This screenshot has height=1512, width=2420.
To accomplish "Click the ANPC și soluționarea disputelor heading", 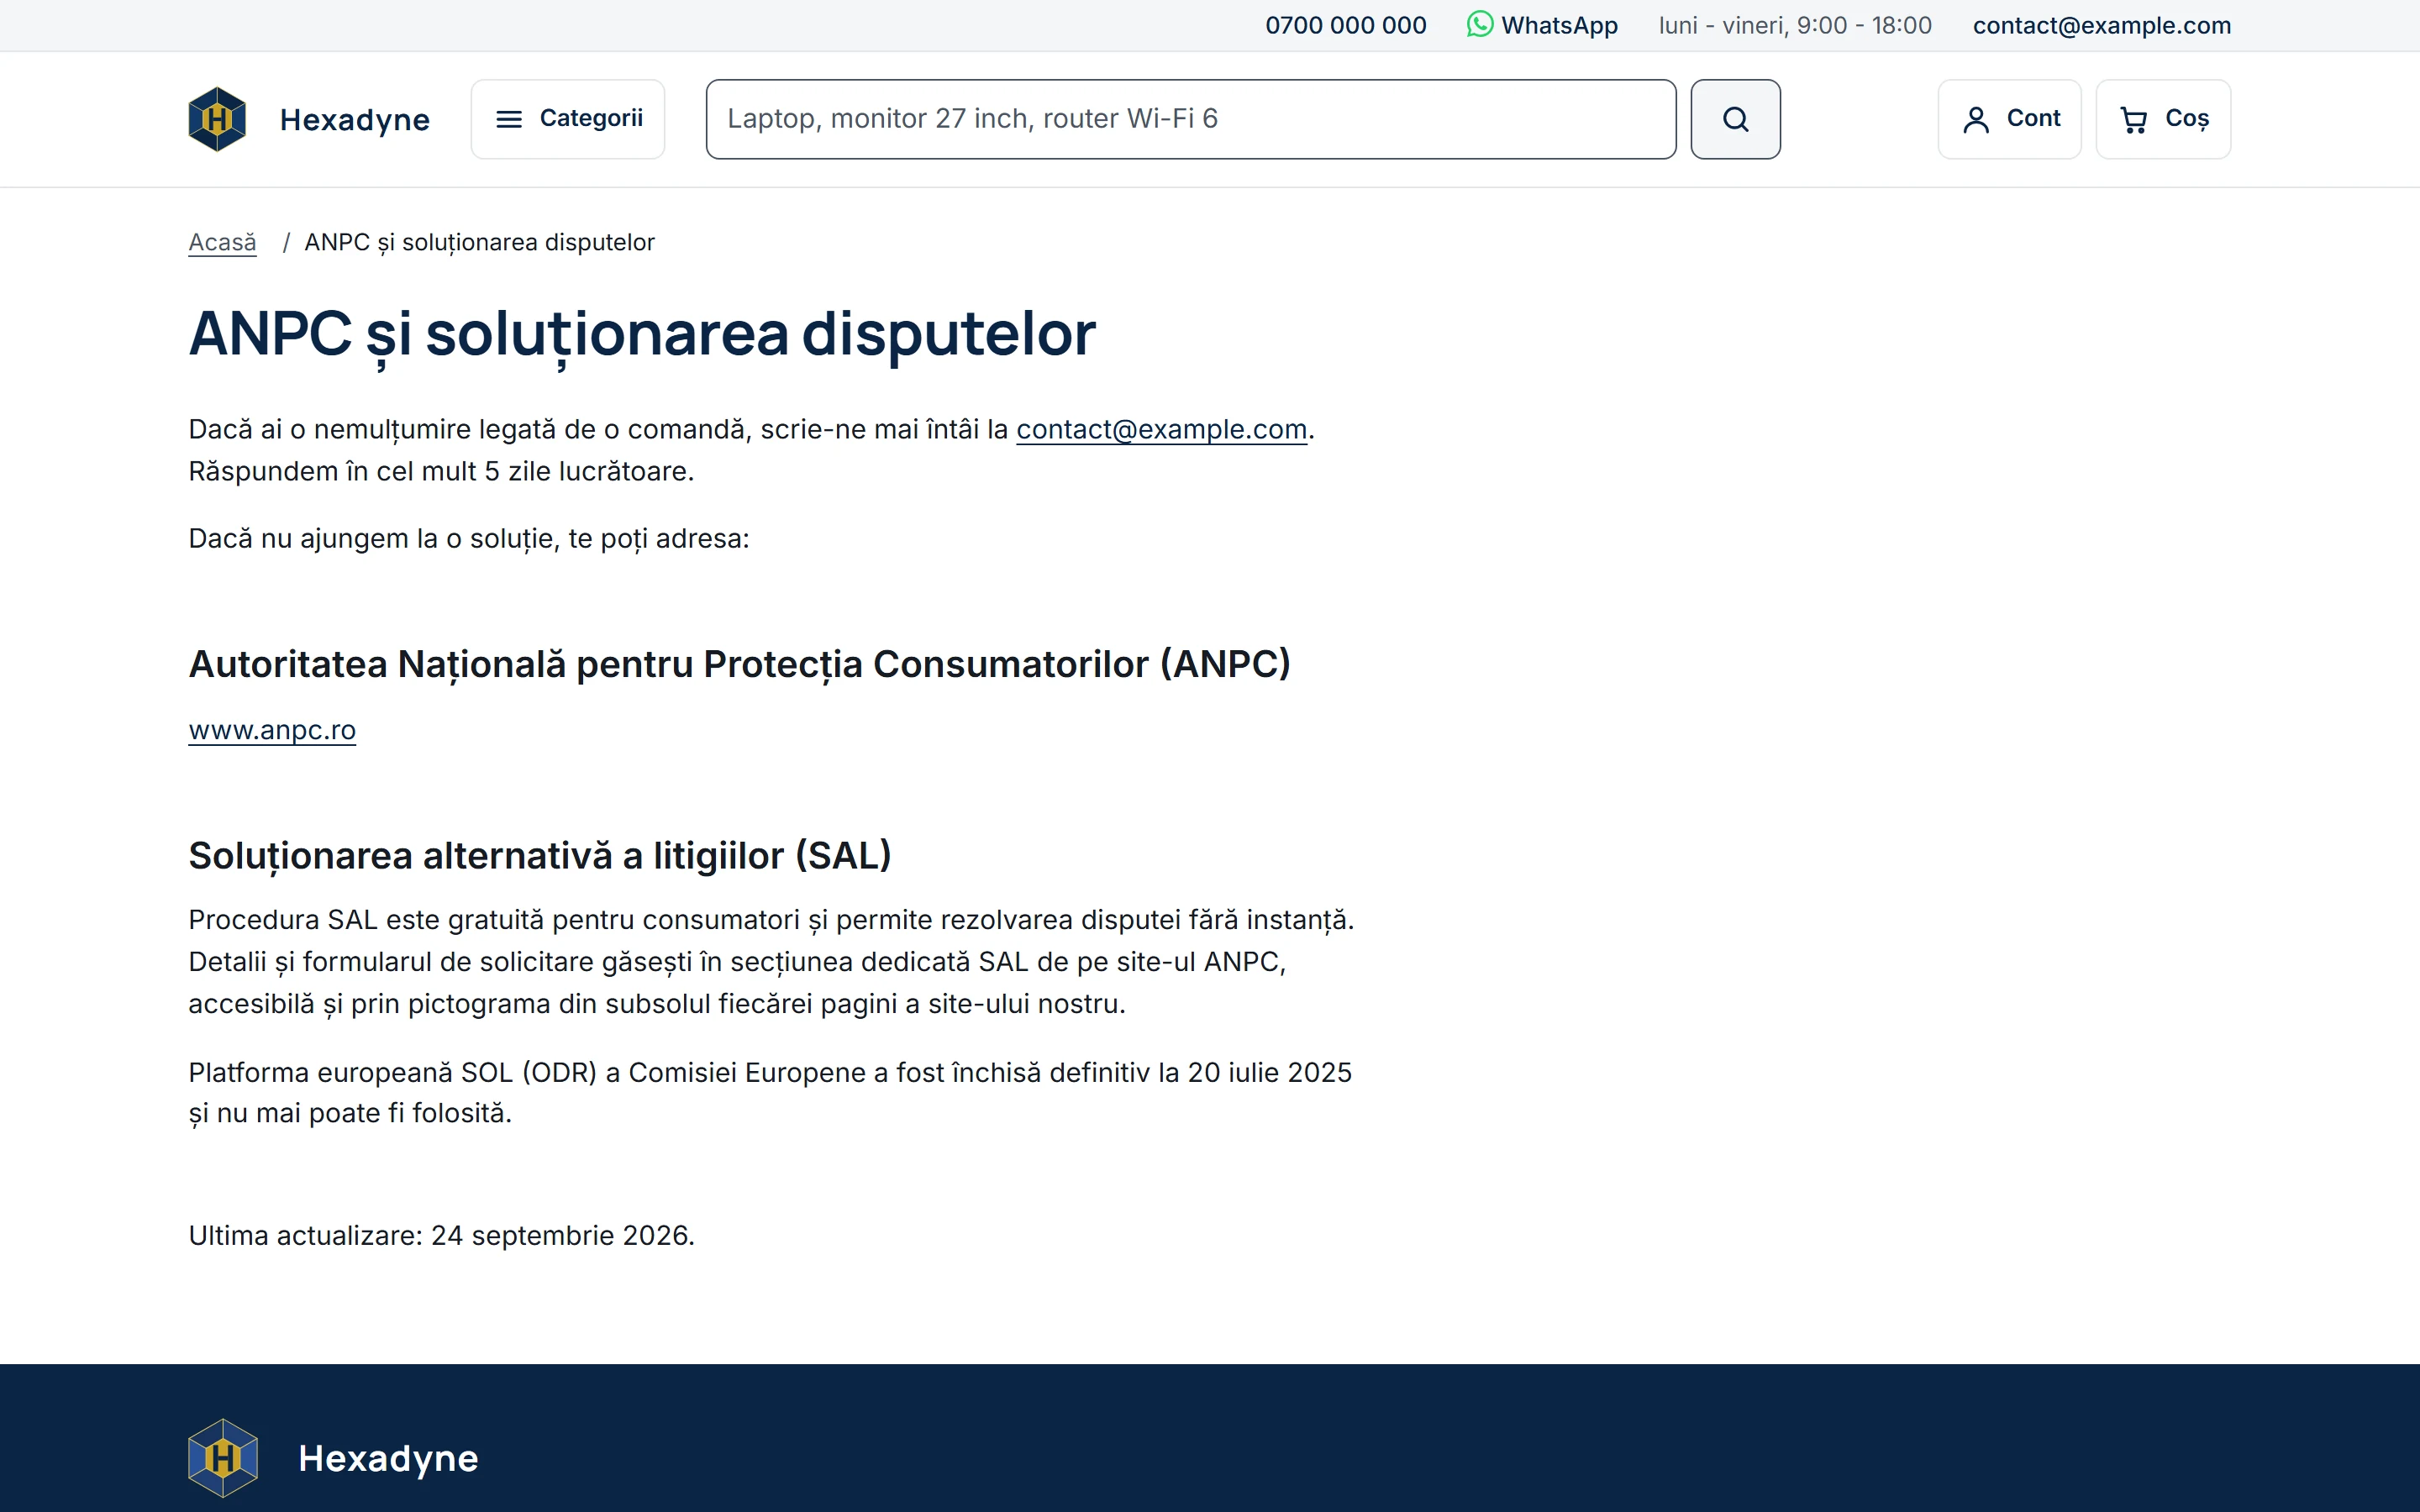I will 642,334.
